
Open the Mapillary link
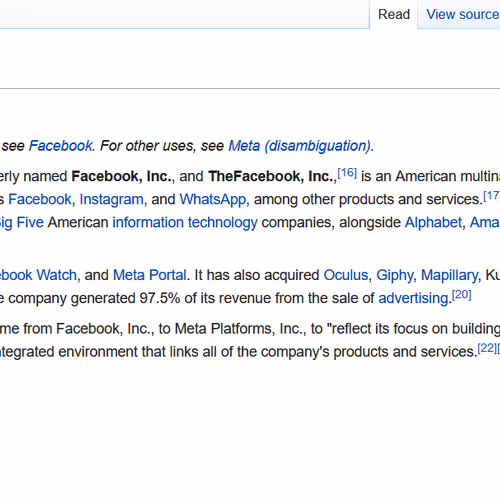(x=449, y=275)
